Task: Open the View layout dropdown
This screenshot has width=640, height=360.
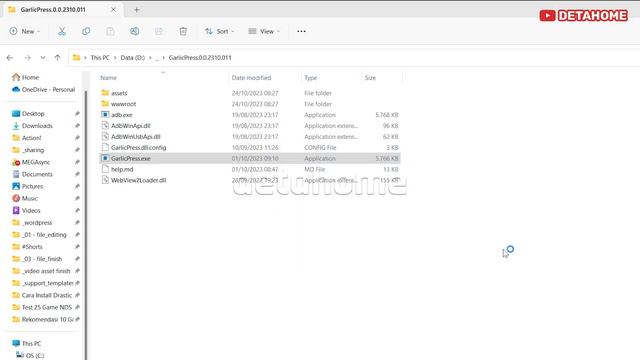Action: [264, 31]
